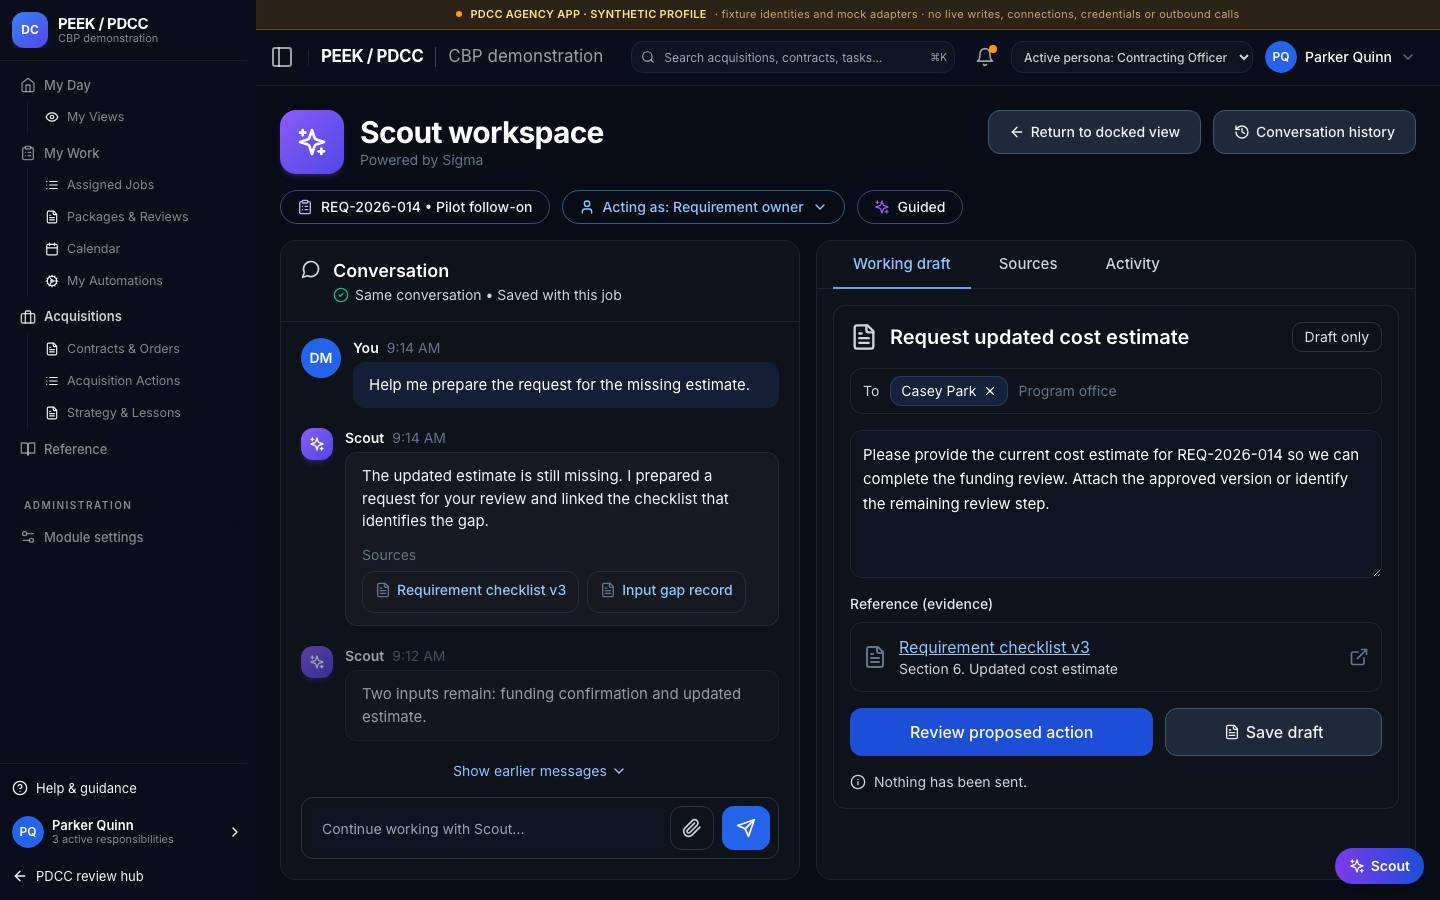Click the PQ avatar in the top bar

(x=1281, y=57)
